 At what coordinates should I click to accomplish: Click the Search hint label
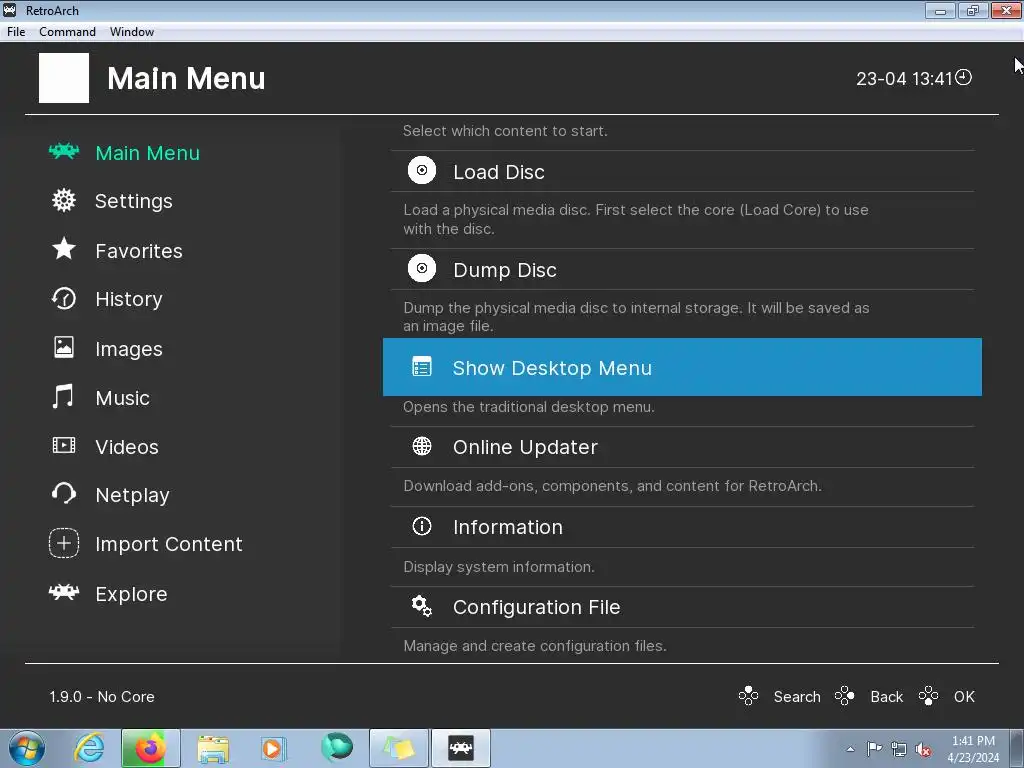797,697
